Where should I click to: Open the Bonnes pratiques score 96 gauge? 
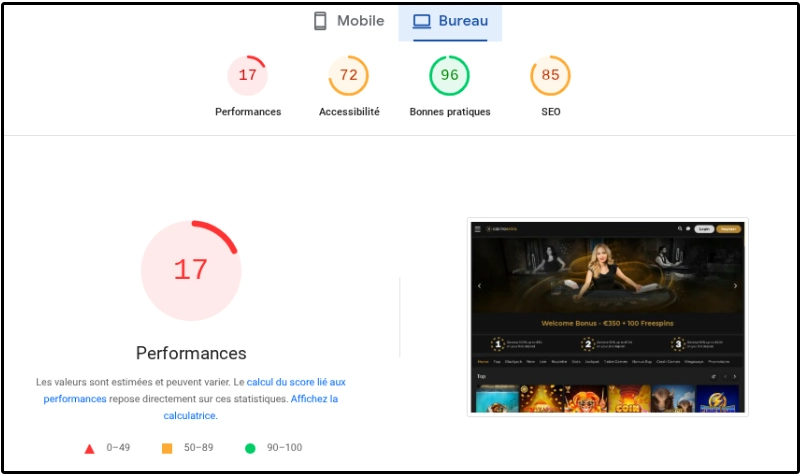coord(450,76)
